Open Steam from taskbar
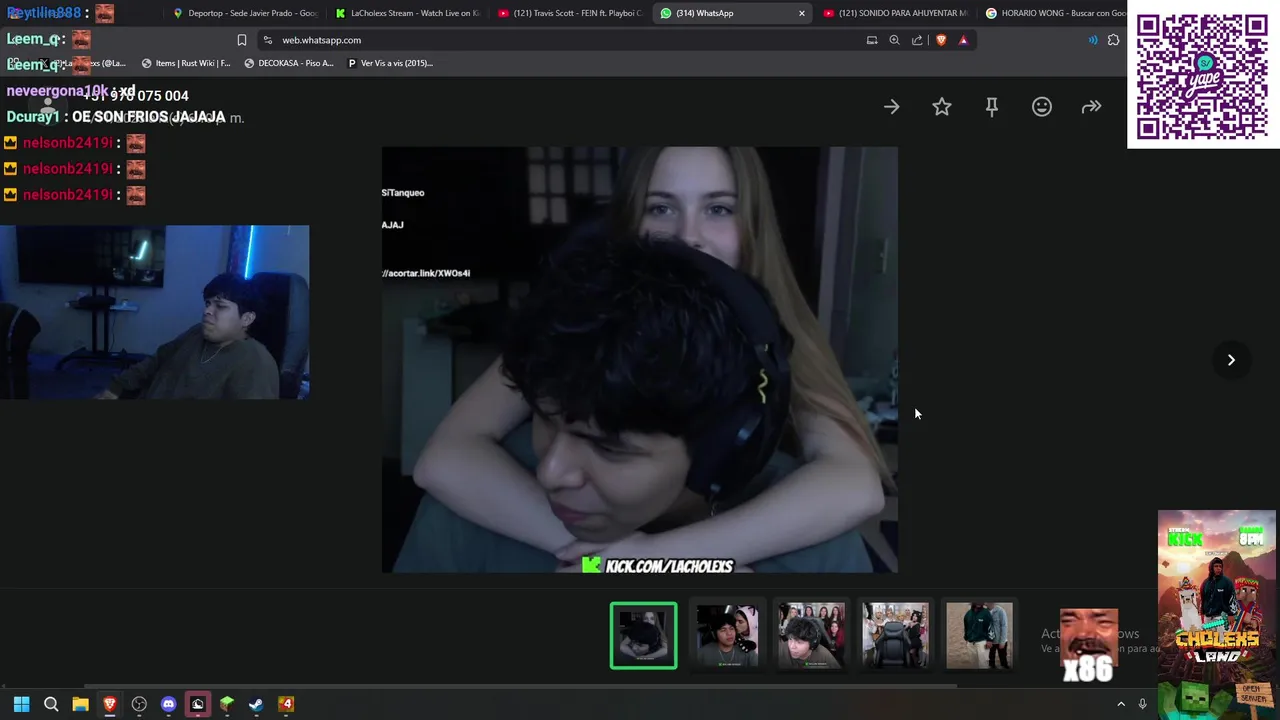Image resolution: width=1280 pixels, height=720 pixels. pyautogui.click(x=256, y=704)
